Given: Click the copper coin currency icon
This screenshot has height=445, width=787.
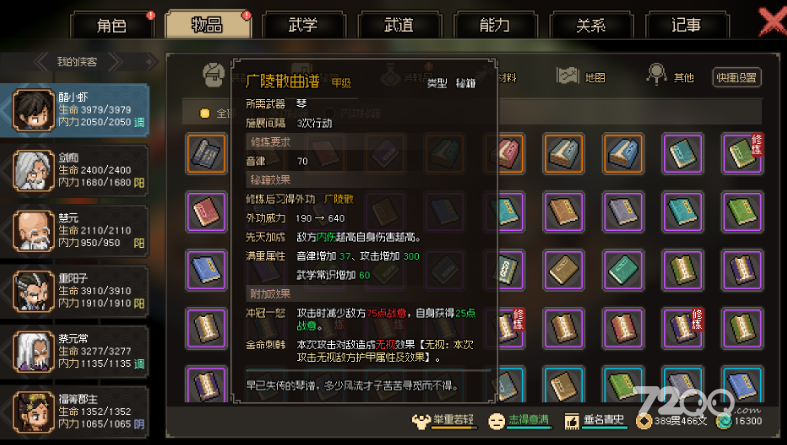Looking at the screenshot, I should [644, 421].
